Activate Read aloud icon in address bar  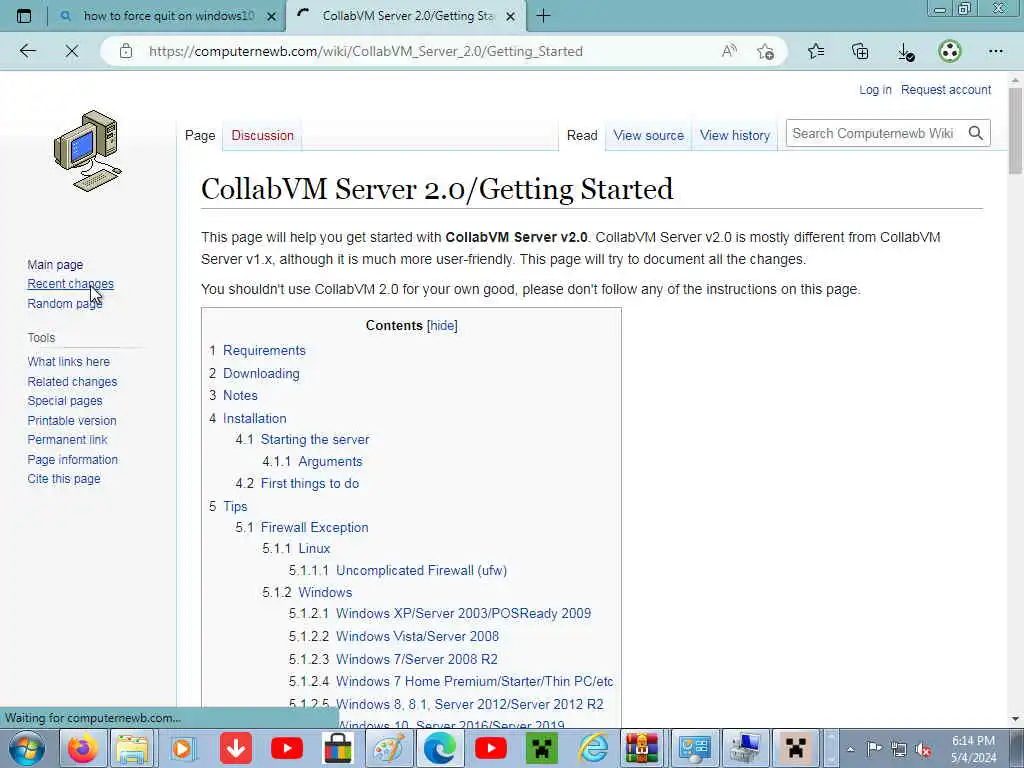tap(729, 51)
